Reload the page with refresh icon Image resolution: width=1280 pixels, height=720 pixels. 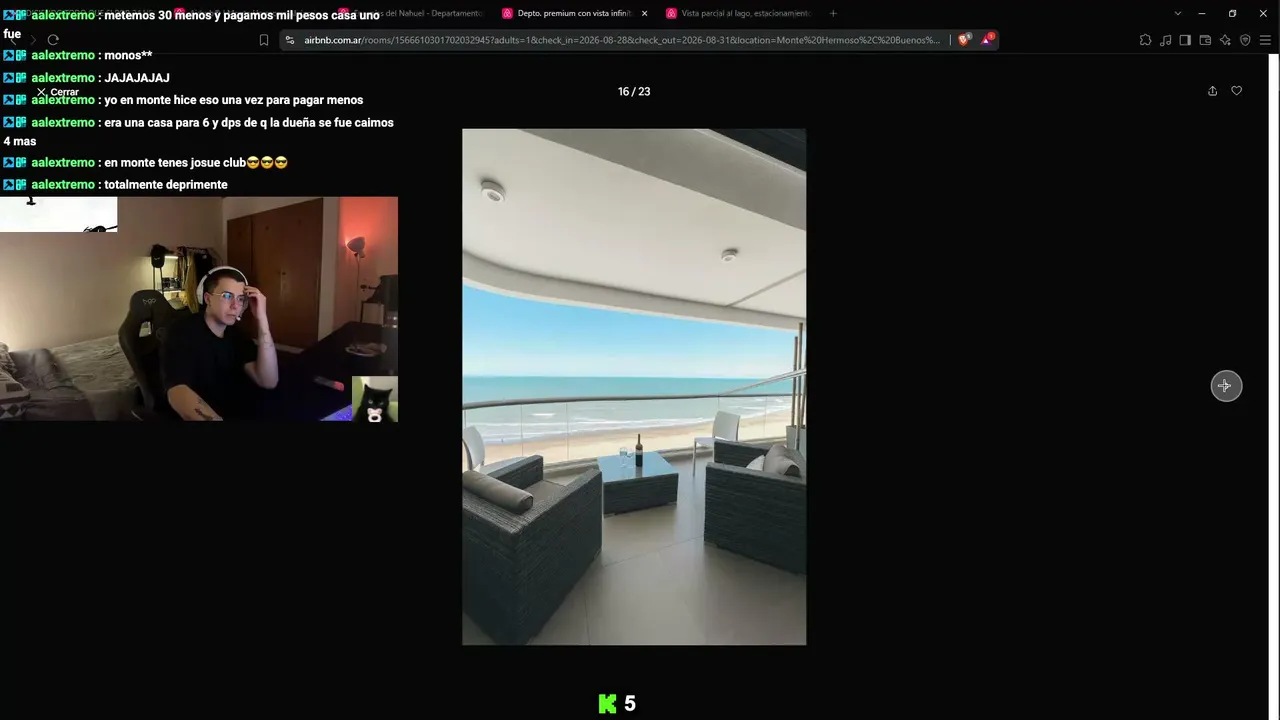(x=53, y=40)
